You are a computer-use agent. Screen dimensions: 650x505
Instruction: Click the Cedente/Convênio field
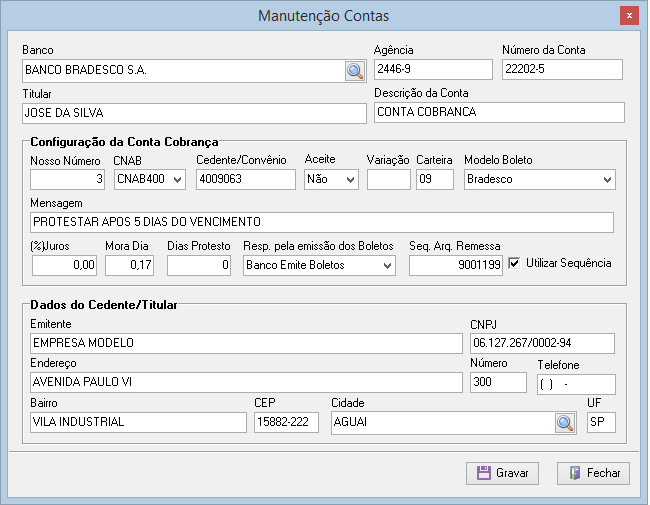tap(246, 179)
